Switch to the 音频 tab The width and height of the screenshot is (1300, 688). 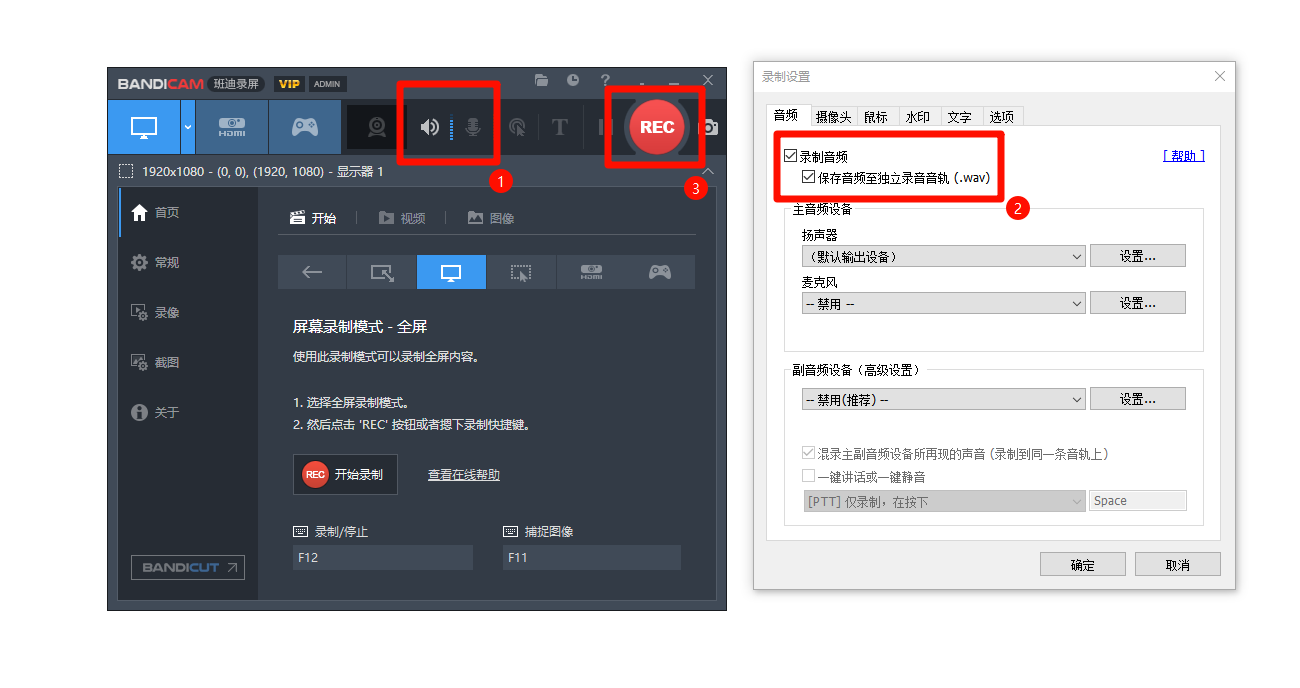tap(787, 115)
